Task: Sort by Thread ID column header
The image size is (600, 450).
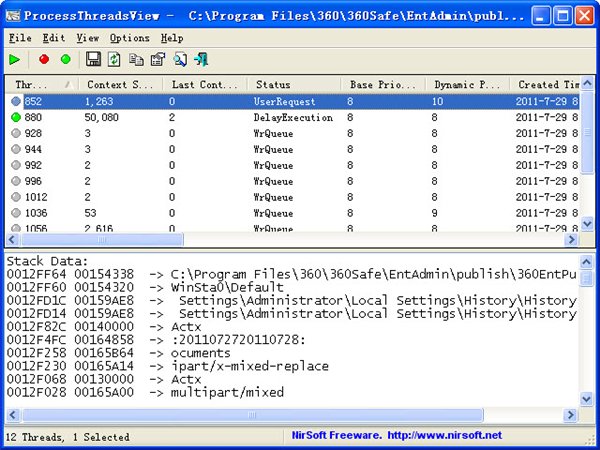Action: (x=38, y=85)
